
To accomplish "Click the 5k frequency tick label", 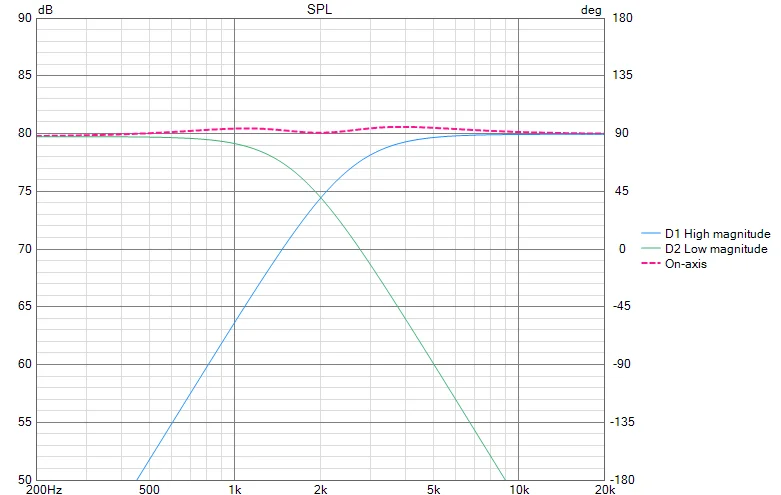I will 433,489.
